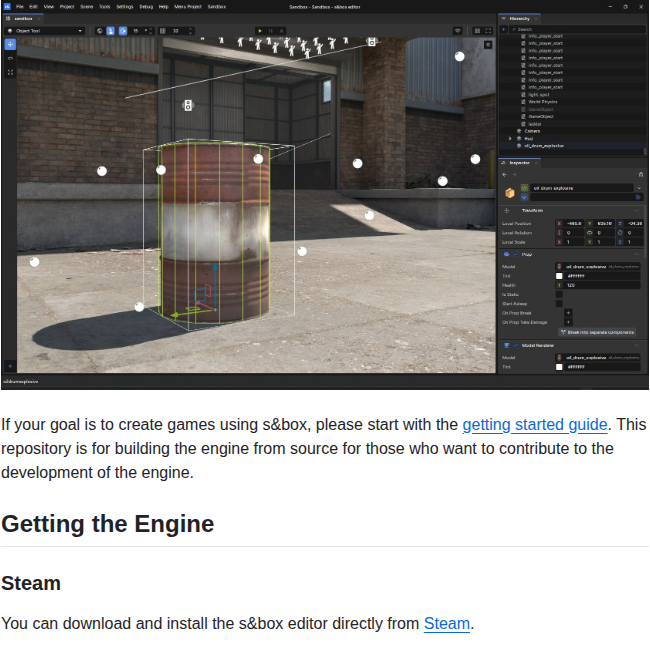Expand the Hud tree arrow

[x=510, y=139]
